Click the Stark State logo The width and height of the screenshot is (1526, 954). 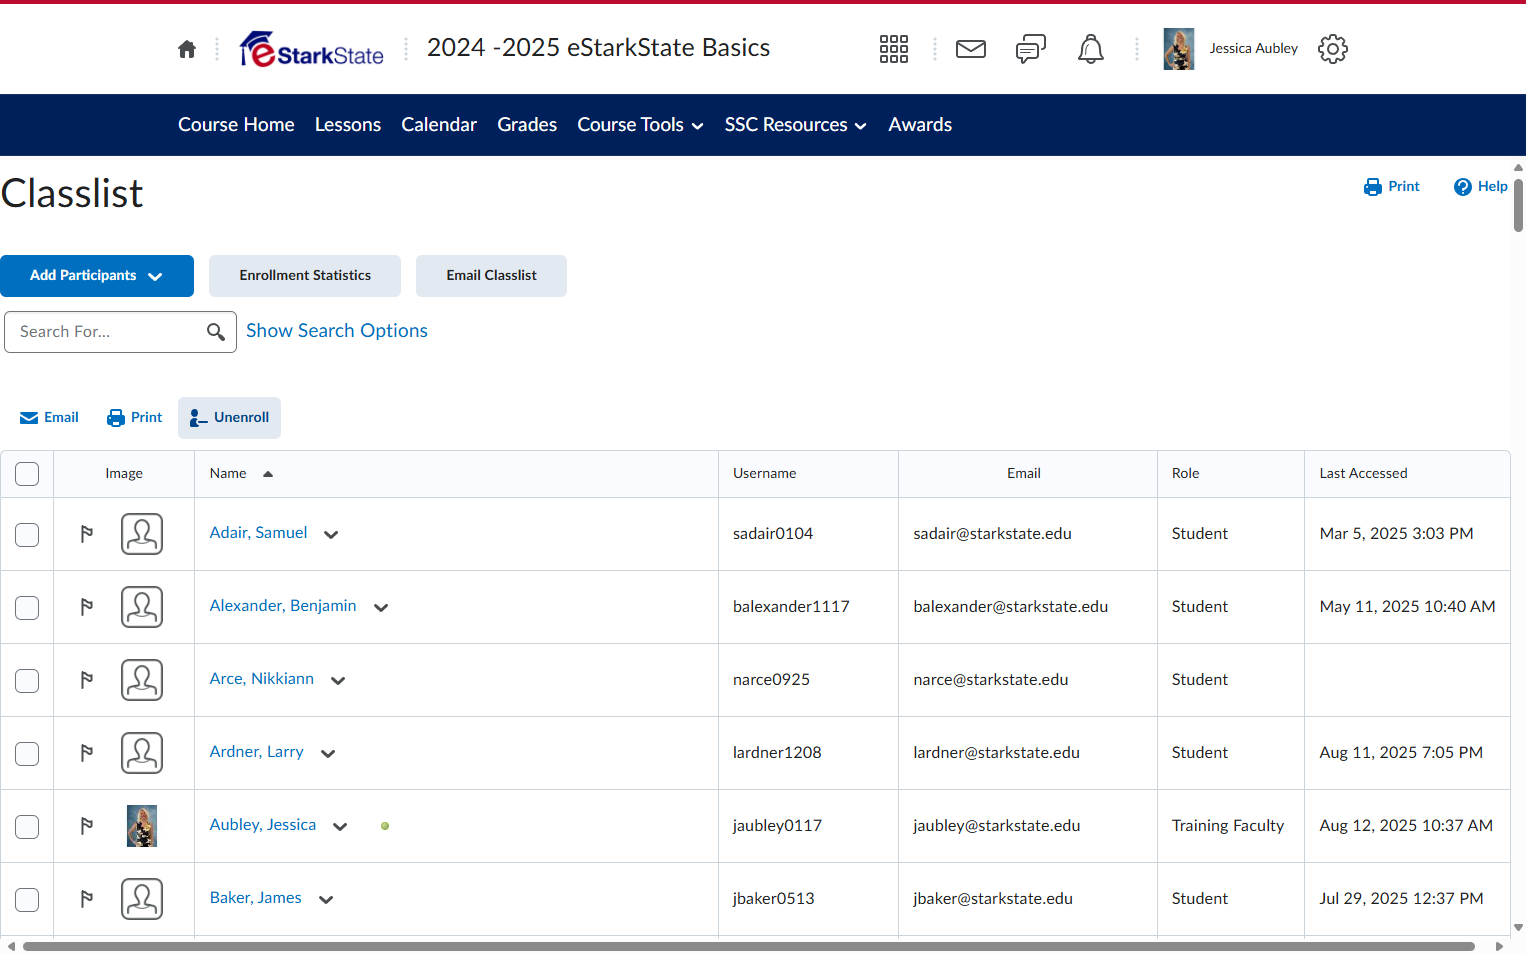(x=312, y=49)
